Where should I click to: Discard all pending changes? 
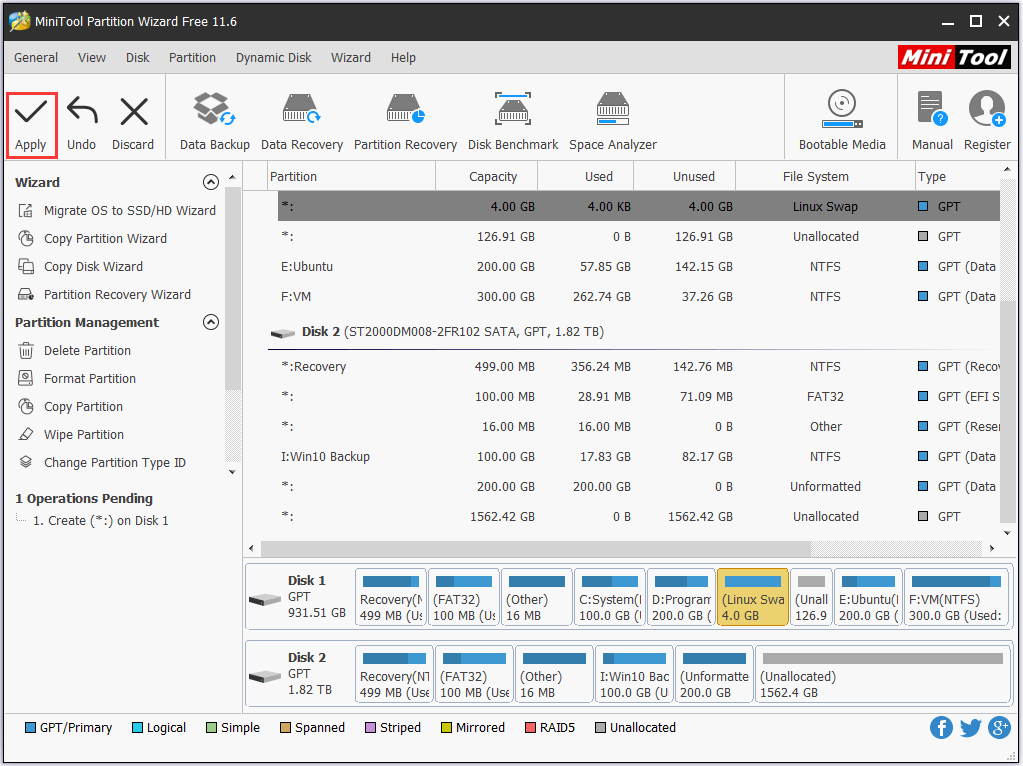click(x=133, y=125)
